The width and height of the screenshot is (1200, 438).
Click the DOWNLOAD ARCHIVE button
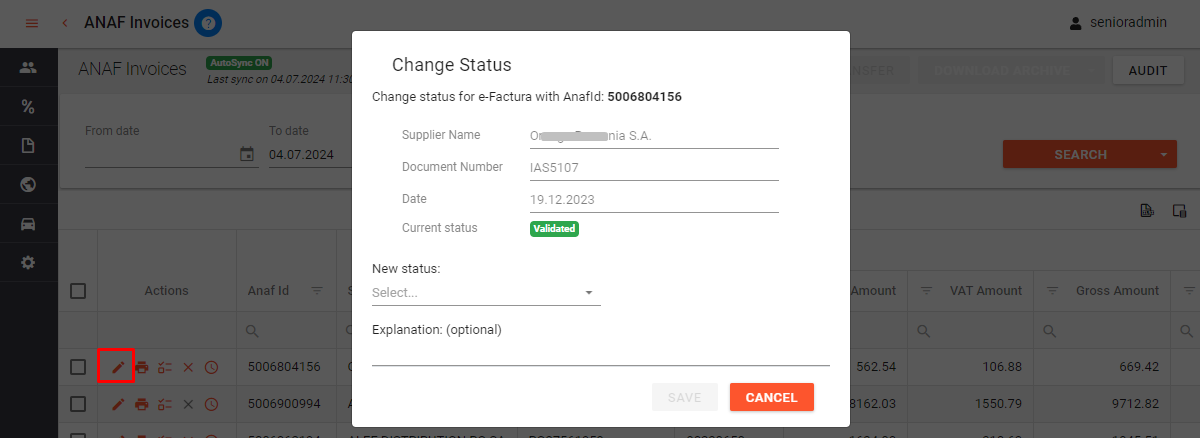click(1003, 71)
